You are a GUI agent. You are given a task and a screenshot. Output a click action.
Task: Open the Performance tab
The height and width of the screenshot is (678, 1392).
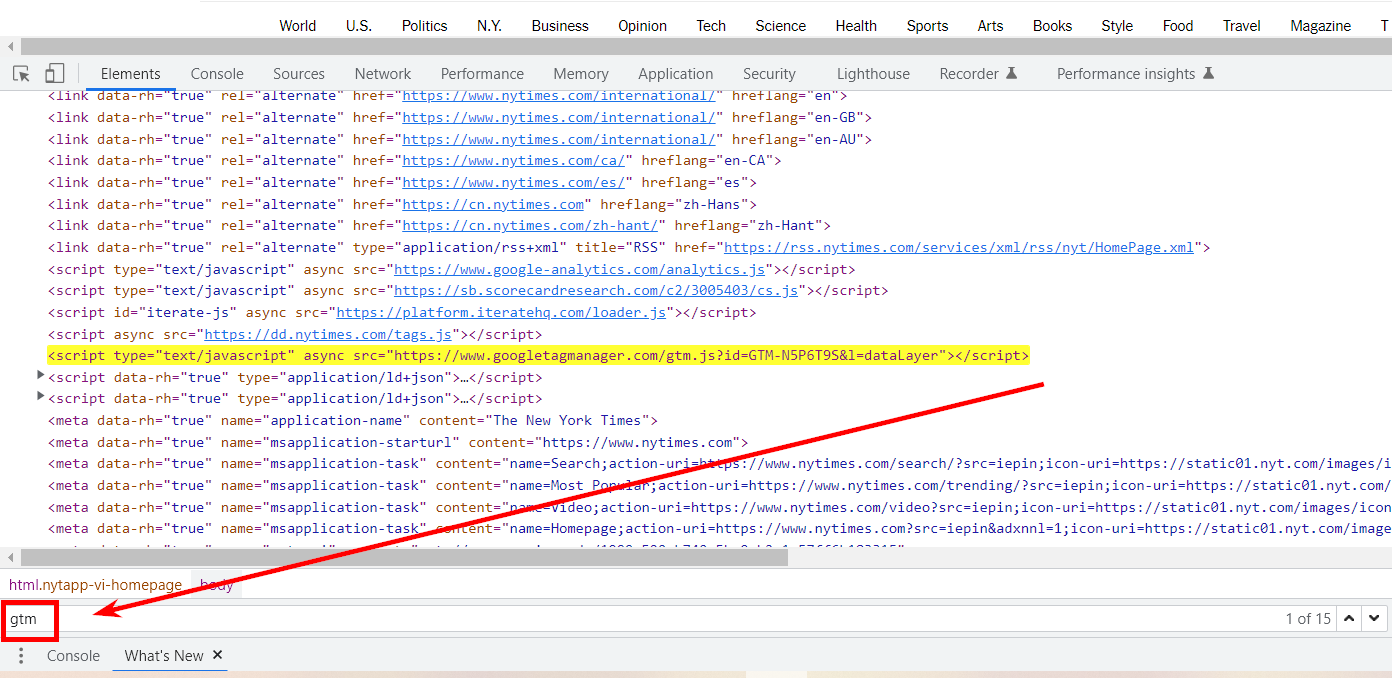click(482, 74)
